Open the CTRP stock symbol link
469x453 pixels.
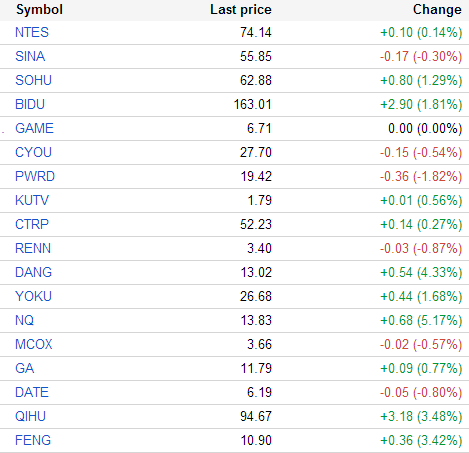coord(32,224)
